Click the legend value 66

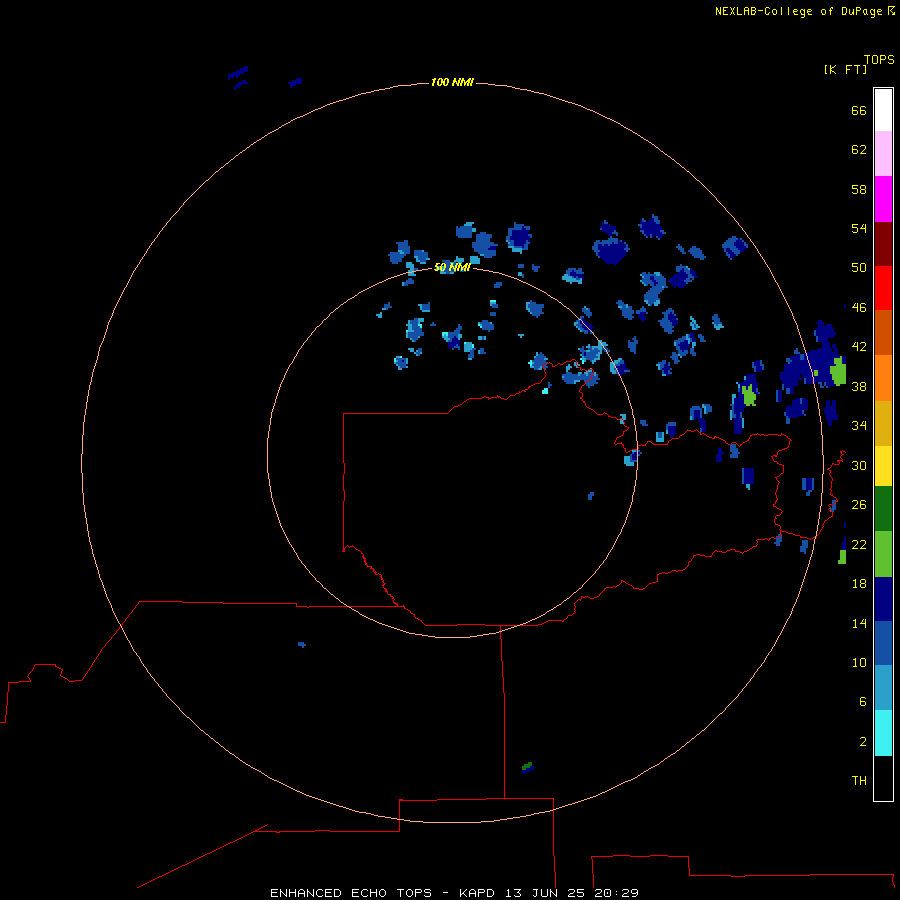point(859,110)
